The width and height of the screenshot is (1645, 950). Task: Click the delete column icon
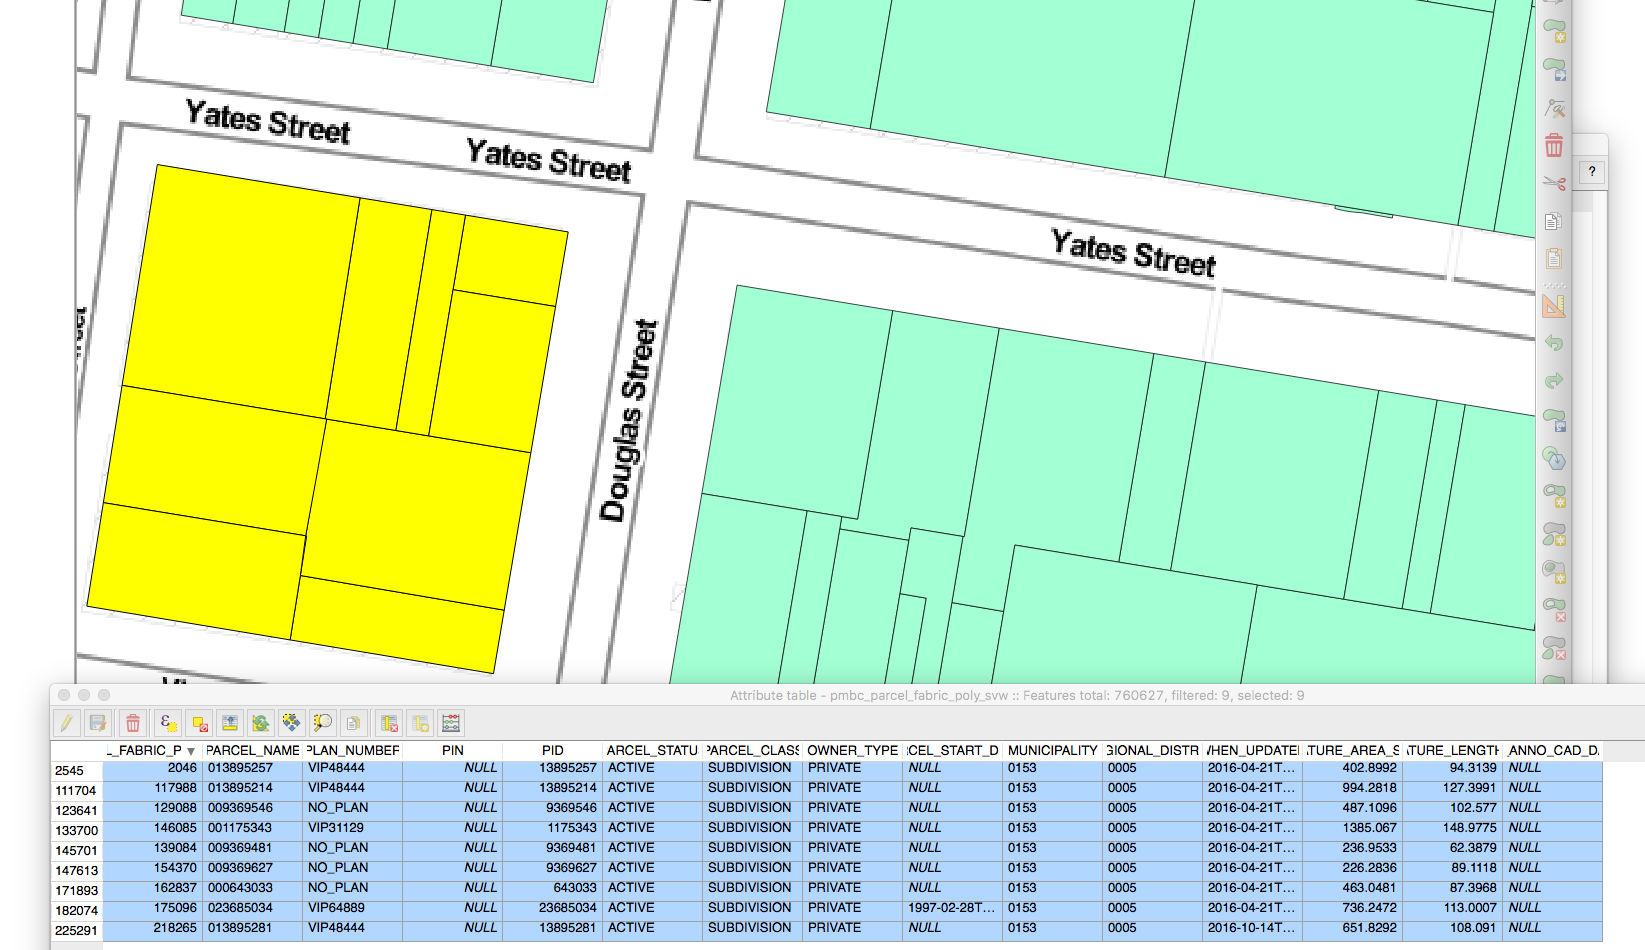click(389, 723)
